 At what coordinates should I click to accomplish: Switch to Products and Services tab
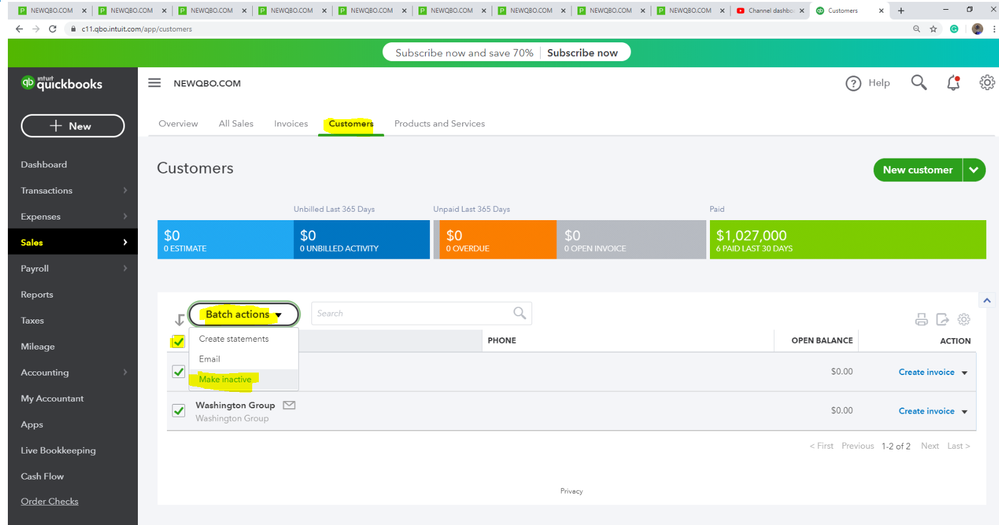[440, 124]
